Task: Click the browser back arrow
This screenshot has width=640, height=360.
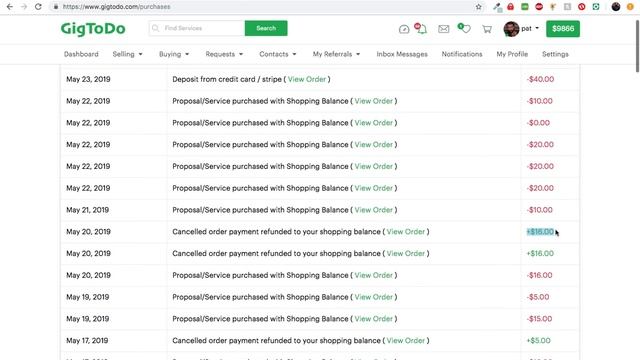Action: click(x=10, y=7)
